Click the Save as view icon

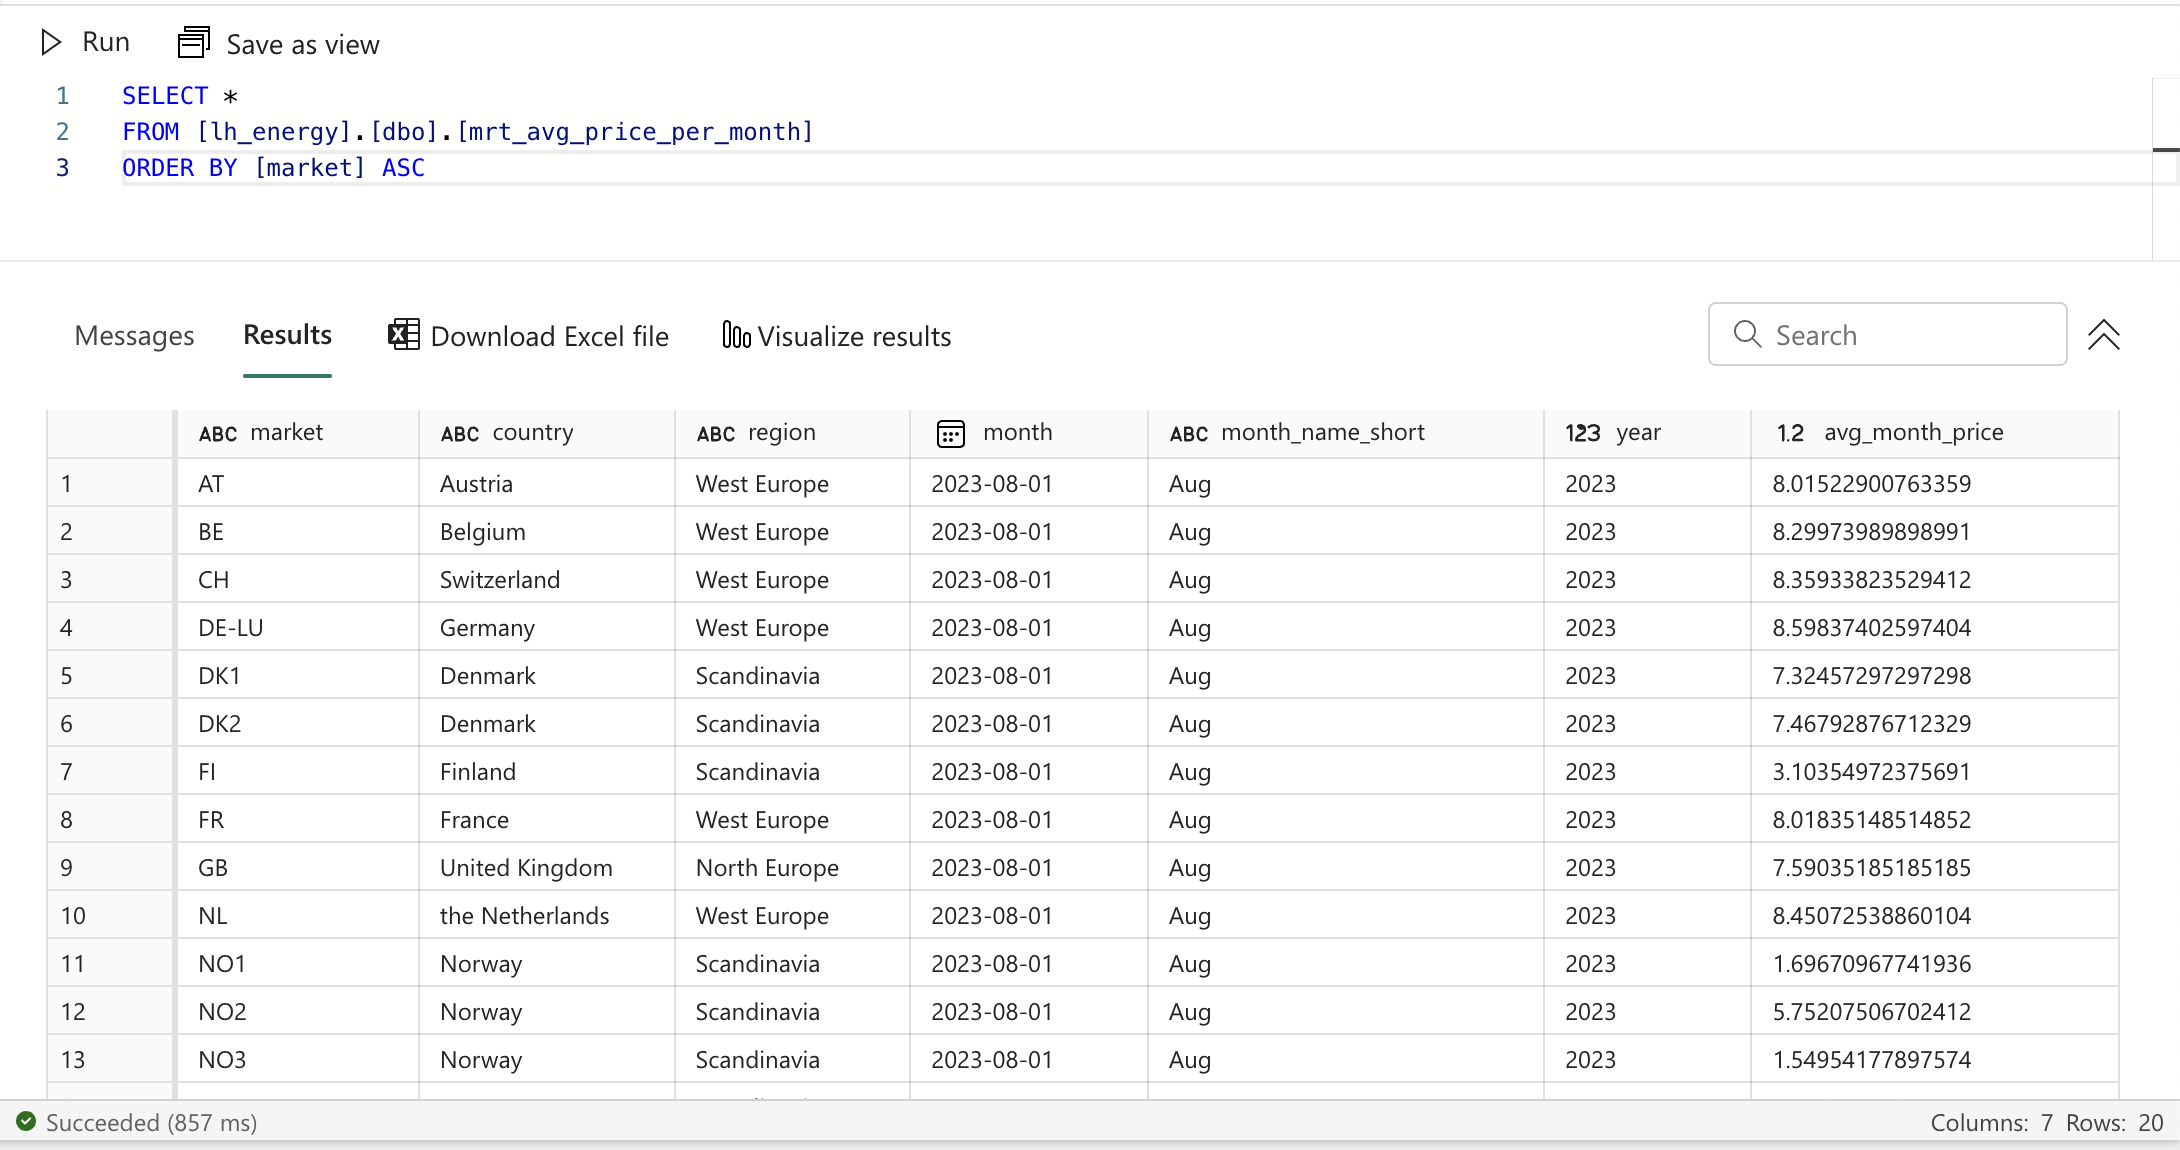coord(193,43)
